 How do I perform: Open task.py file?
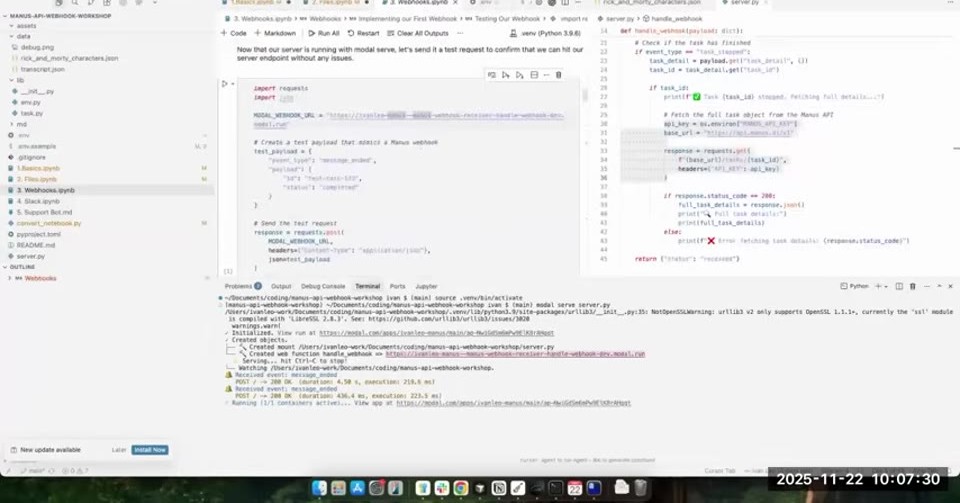[32, 113]
